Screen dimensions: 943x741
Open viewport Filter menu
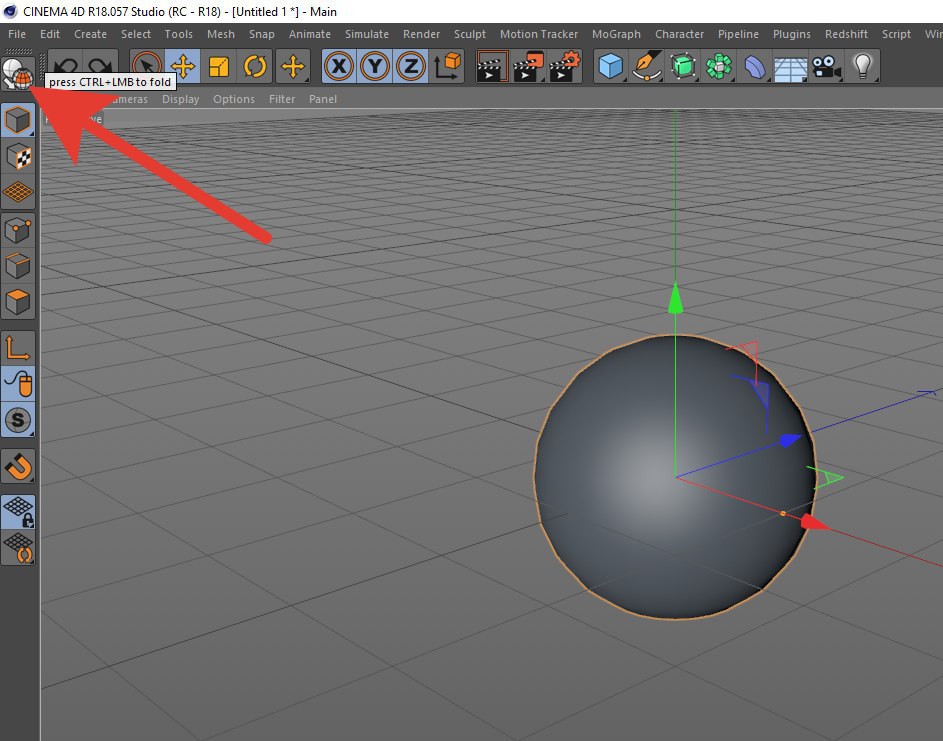282,99
